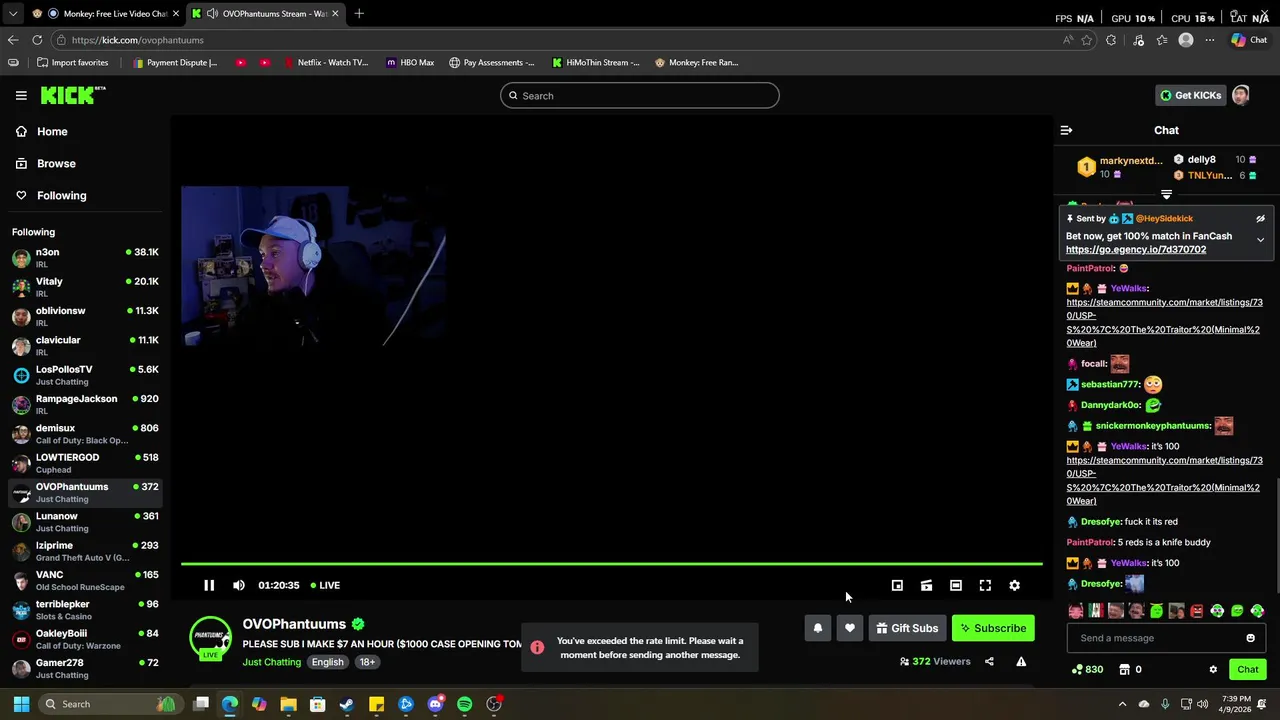Refresh the browser page

pos(37,40)
